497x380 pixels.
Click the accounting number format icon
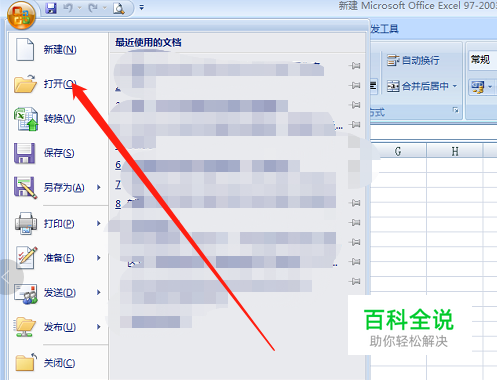click(x=477, y=87)
